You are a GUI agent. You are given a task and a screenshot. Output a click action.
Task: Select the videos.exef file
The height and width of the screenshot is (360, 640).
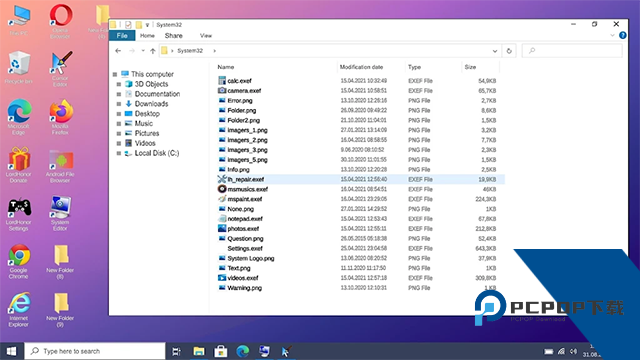pyautogui.click(x=243, y=278)
